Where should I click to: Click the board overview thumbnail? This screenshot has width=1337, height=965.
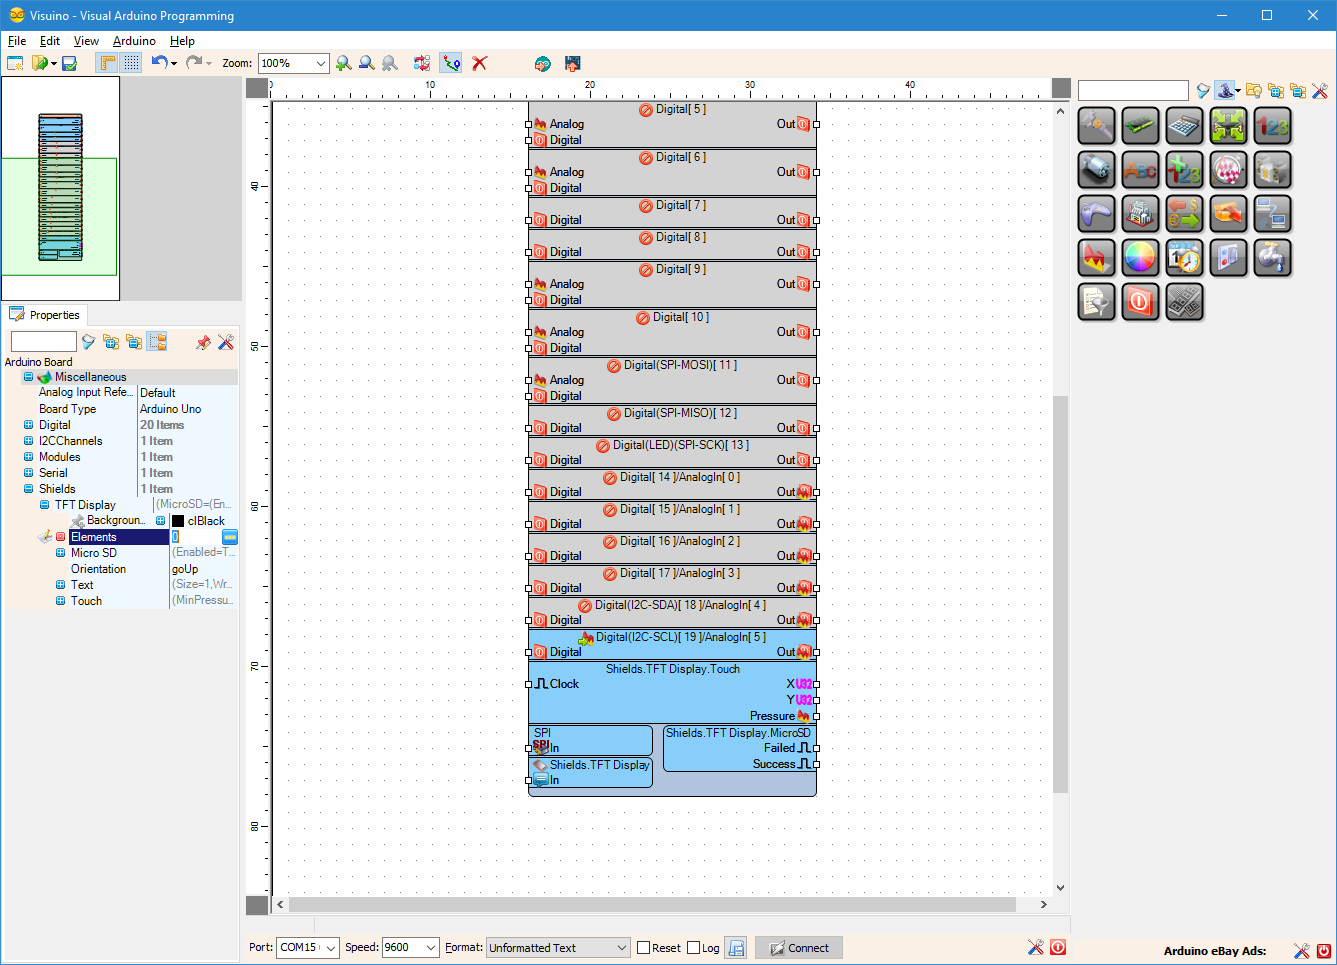(61, 186)
